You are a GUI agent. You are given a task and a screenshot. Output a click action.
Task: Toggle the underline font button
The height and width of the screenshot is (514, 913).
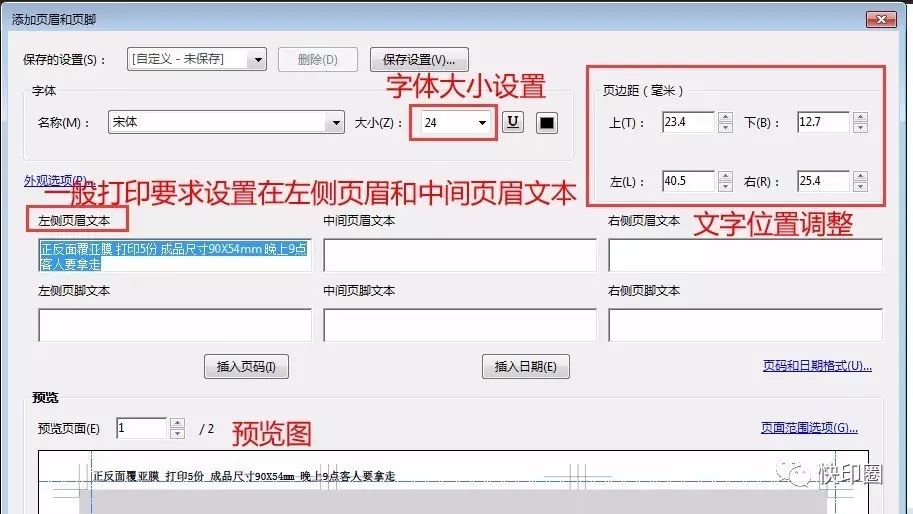[x=512, y=122]
